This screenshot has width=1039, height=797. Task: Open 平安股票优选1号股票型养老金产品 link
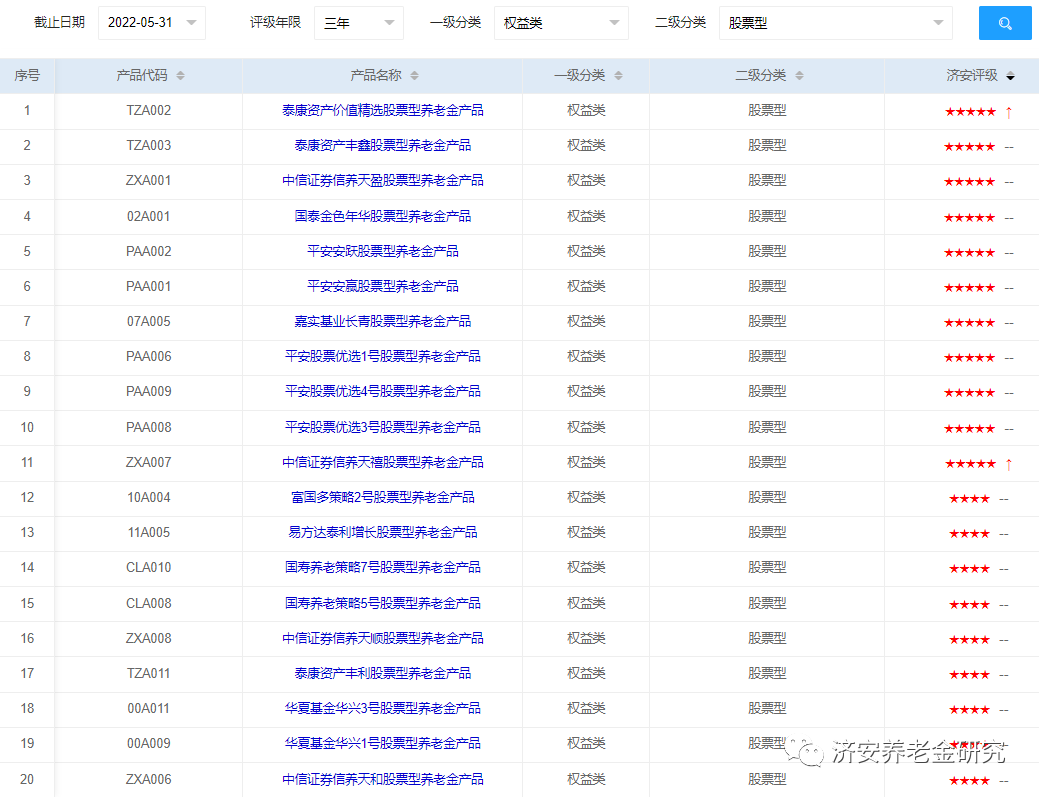pyautogui.click(x=382, y=357)
